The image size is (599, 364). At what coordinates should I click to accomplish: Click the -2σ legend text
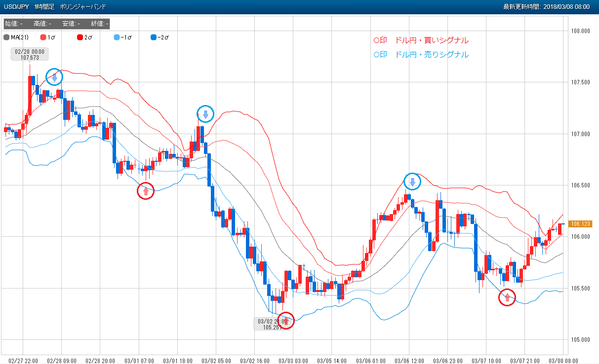tap(163, 37)
